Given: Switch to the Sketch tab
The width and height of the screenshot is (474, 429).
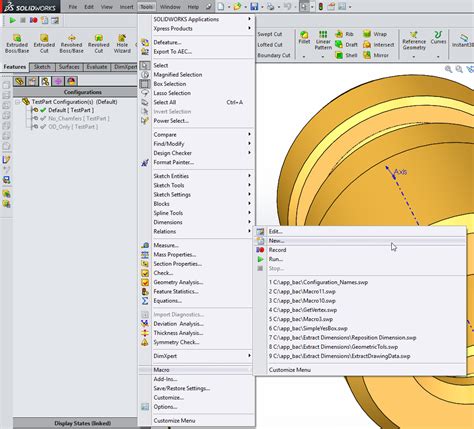Looking at the screenshot, I should pos(42,67).
